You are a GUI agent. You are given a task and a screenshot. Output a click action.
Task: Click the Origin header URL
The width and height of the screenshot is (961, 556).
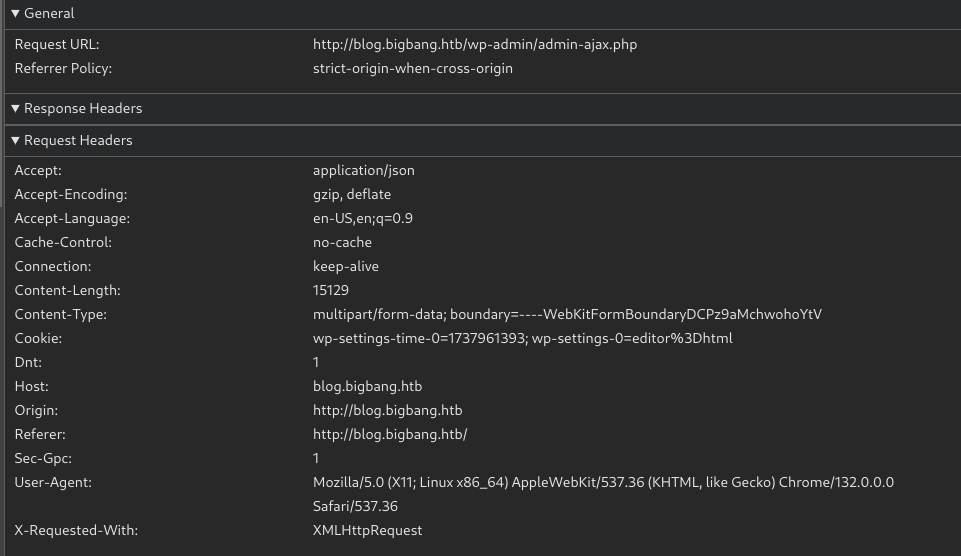click(x=387, y=410)
